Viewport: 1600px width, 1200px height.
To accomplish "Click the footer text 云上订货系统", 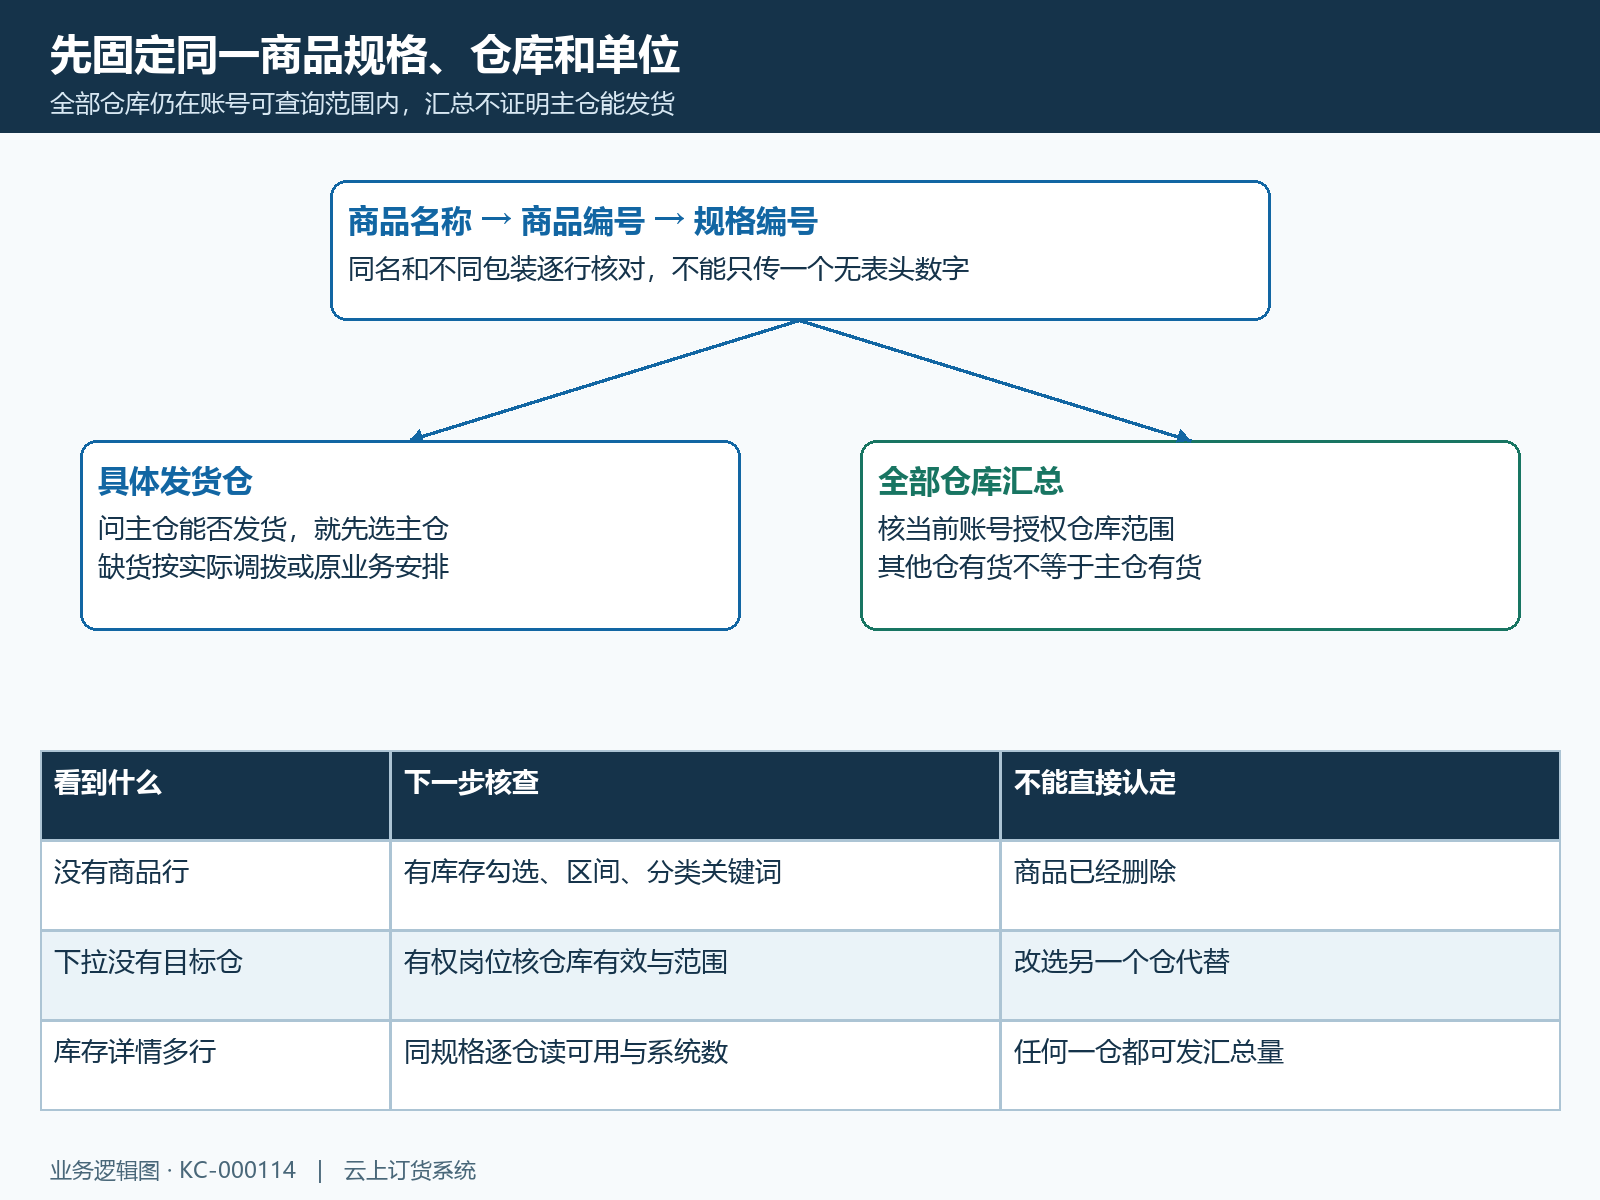I will (410, 1171).
